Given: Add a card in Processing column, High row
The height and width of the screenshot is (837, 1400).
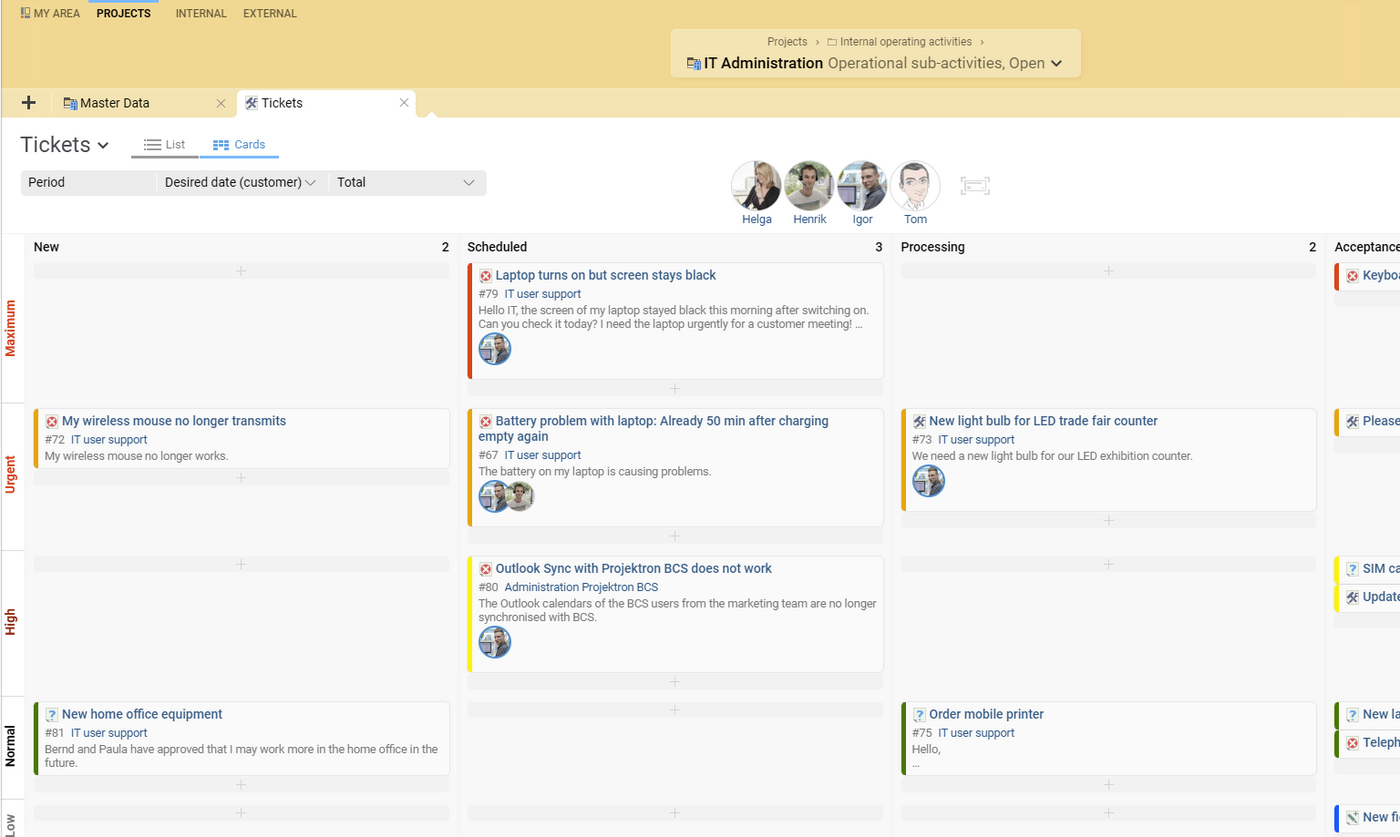Looking at the screenshot, I should (1108, 565).
